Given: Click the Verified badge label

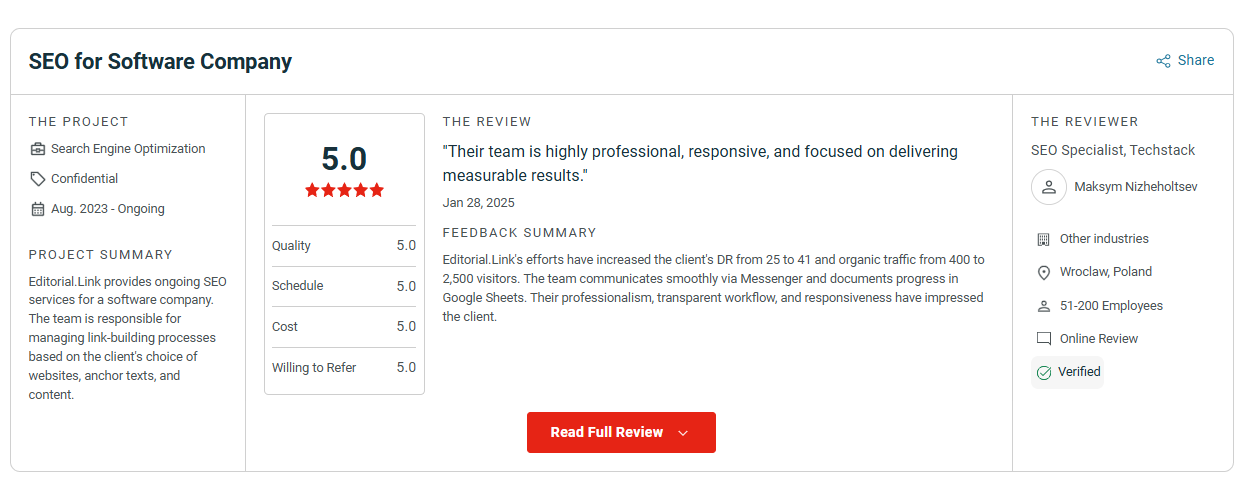Looking at the screenshot, I should [x=1079, y=372].
